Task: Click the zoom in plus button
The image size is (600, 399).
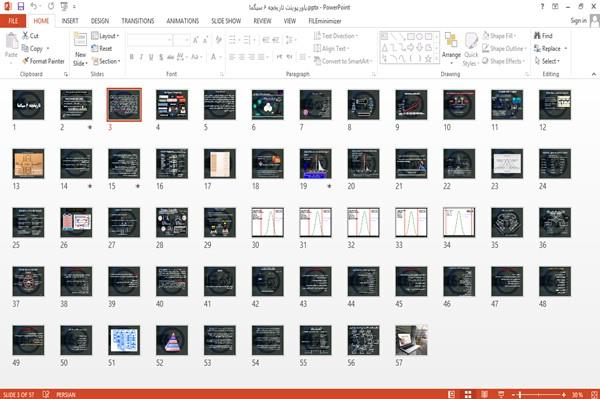Action: tap(564, 394)
